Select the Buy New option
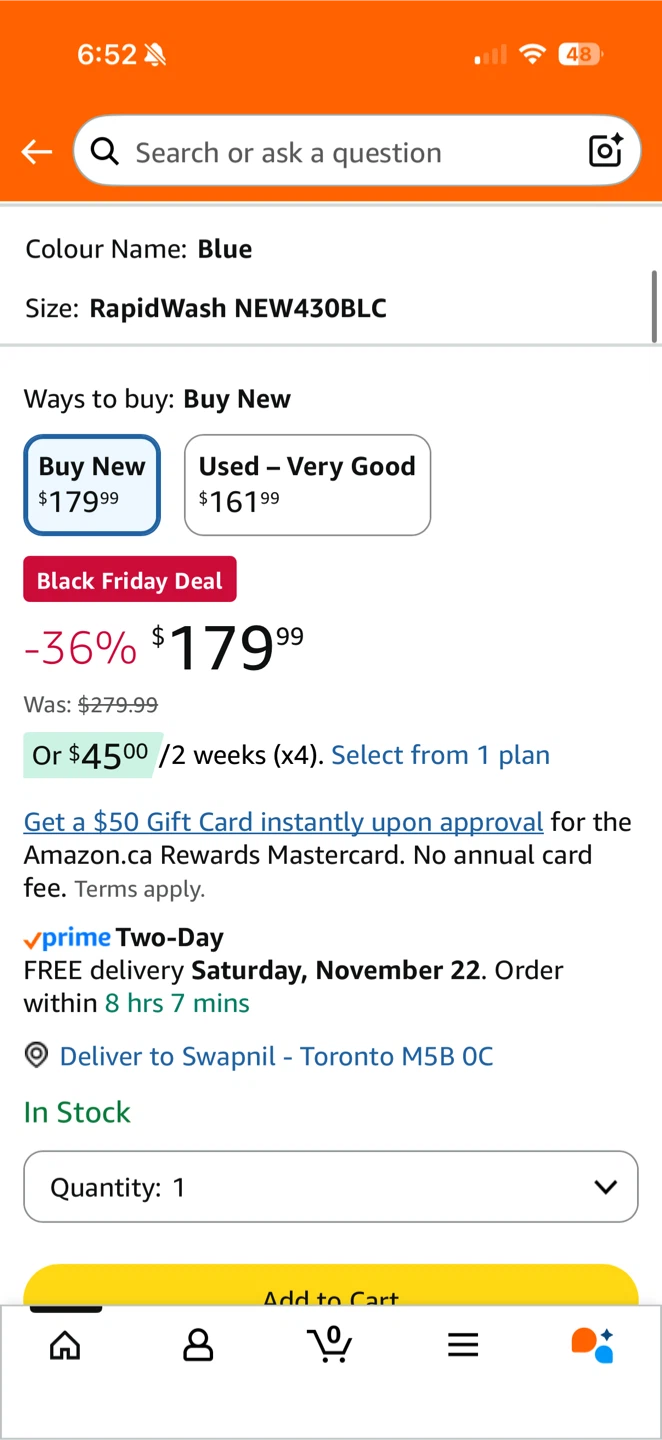Screen dimensions: 662x1440 92,485
